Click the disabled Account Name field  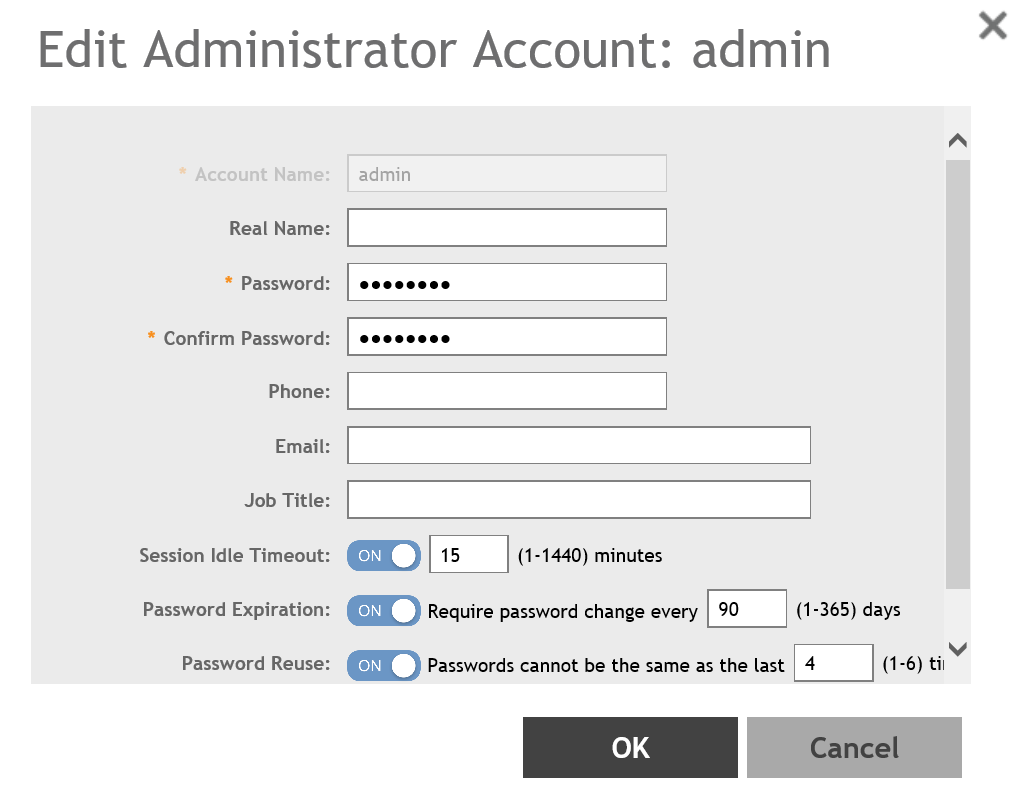507,174
